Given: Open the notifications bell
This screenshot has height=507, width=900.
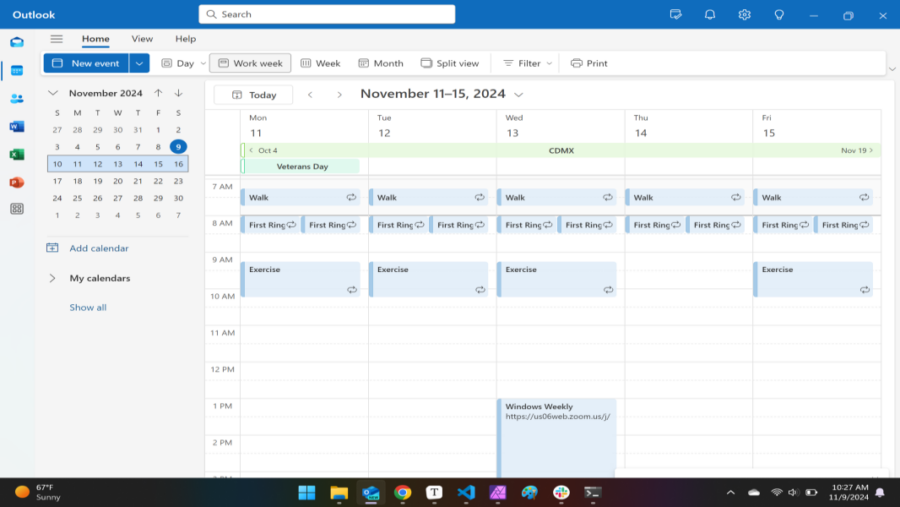Looking at the screenshot, I should pos(710,15).
